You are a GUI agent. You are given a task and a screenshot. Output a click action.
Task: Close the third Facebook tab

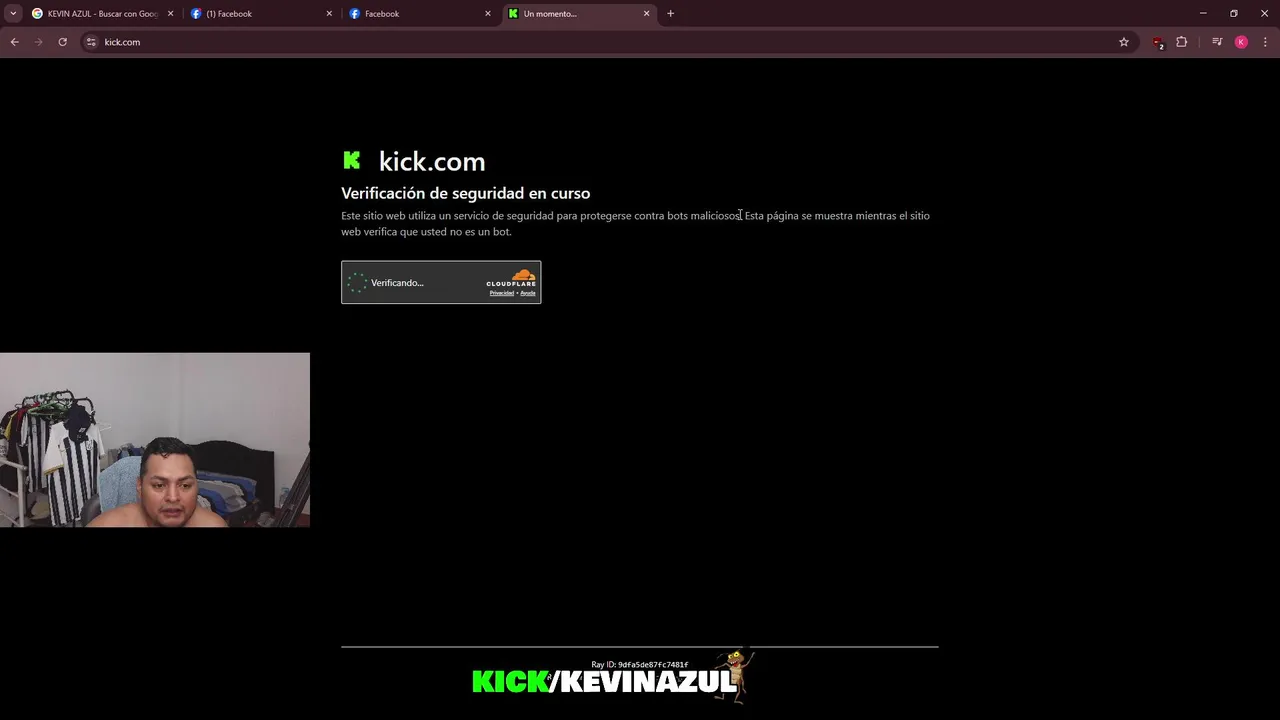tap(488, 14)
